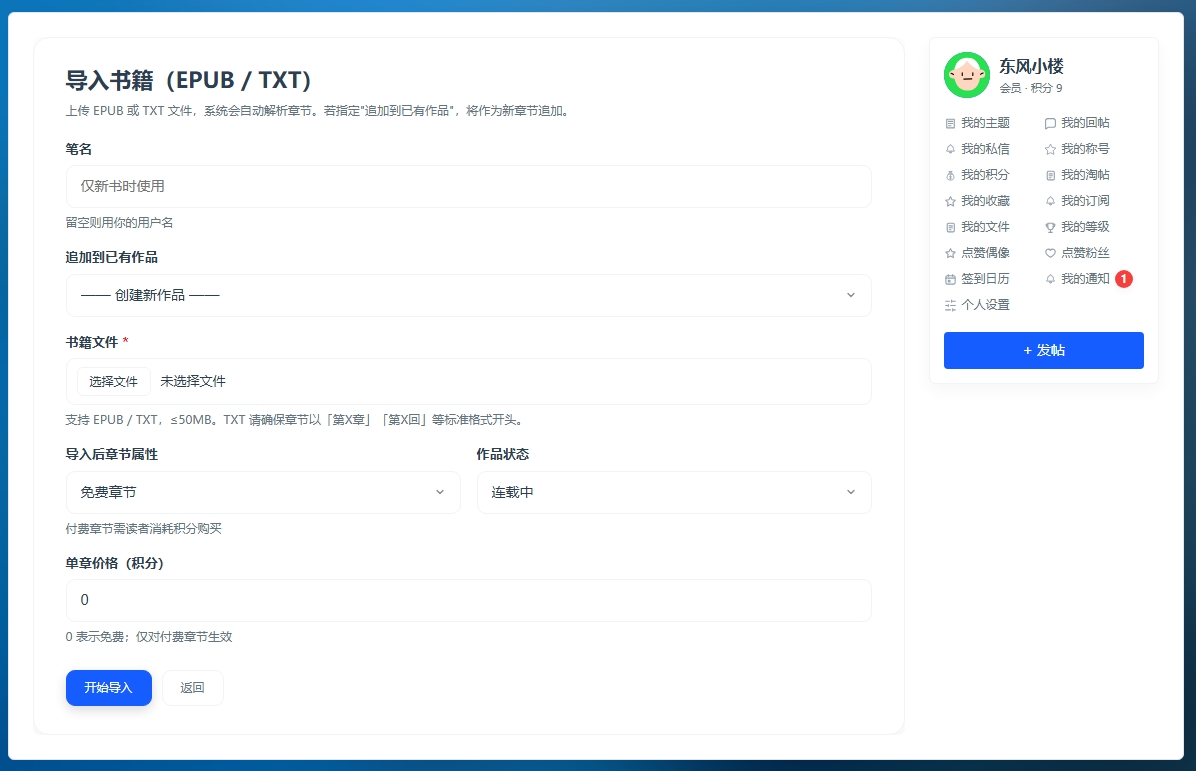Screen dimensions: 1196x771
Task: Open 我的订阅 subscriptions
Action: [1085, 201]
